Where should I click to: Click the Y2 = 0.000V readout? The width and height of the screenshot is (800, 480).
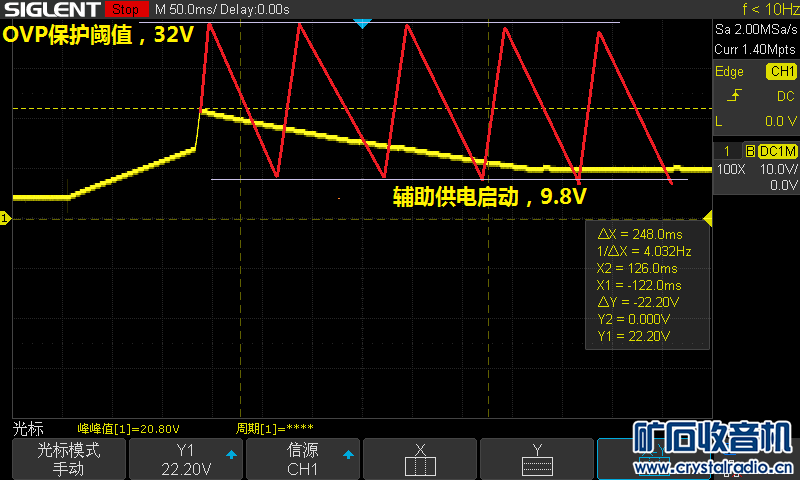(633, 319)
